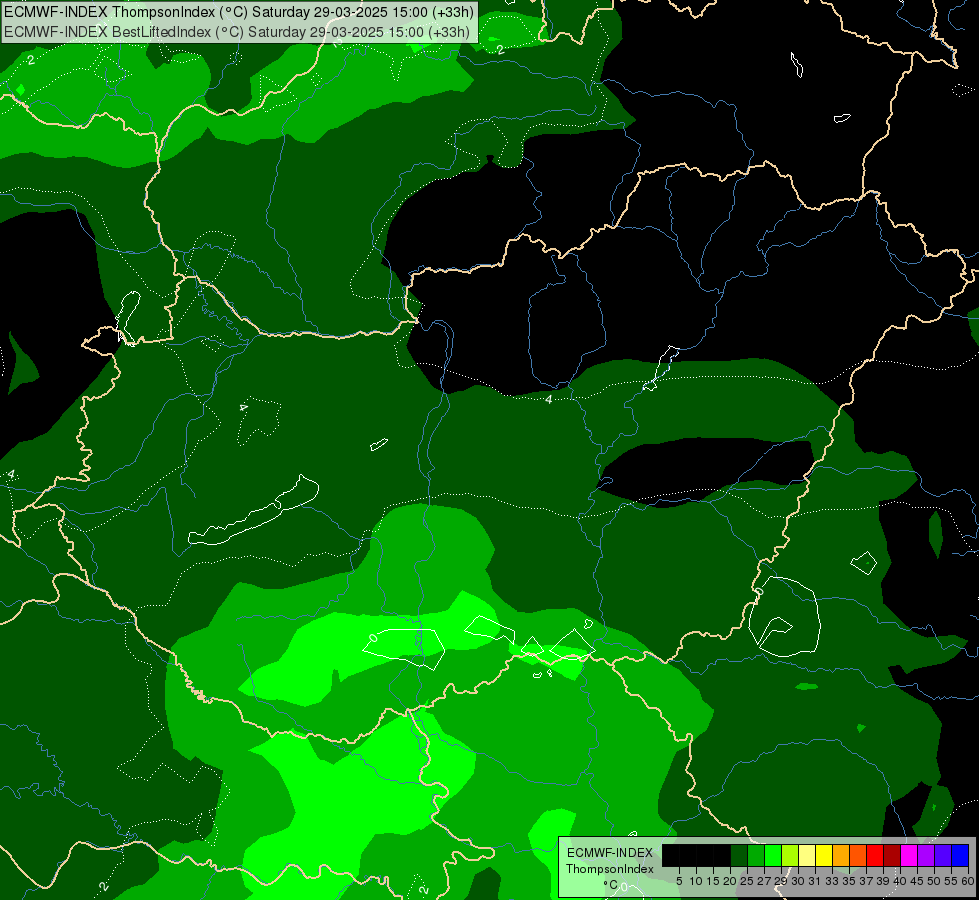Click legend scale value 30
The height and width of the screenshot is (900, 979).
(798, 881)
